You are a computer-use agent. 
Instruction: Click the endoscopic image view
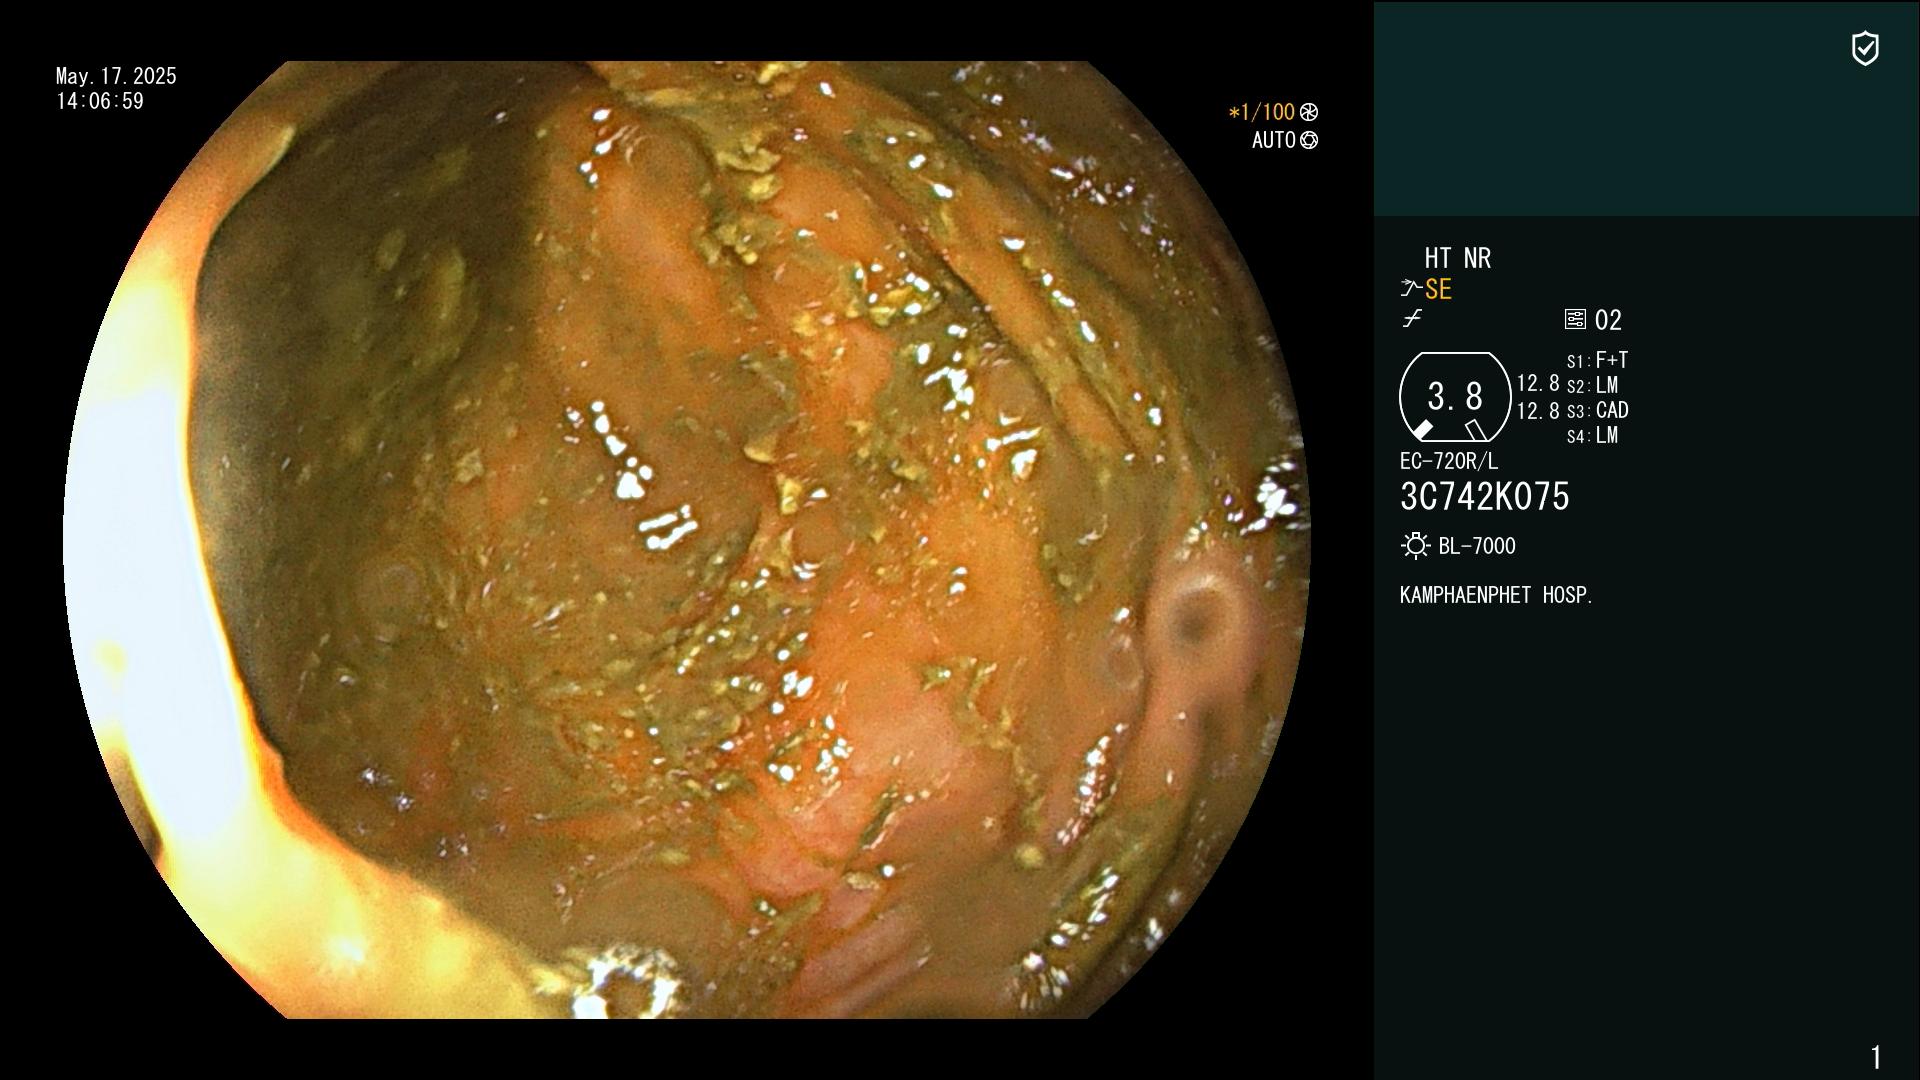click(x=687, y=540)
